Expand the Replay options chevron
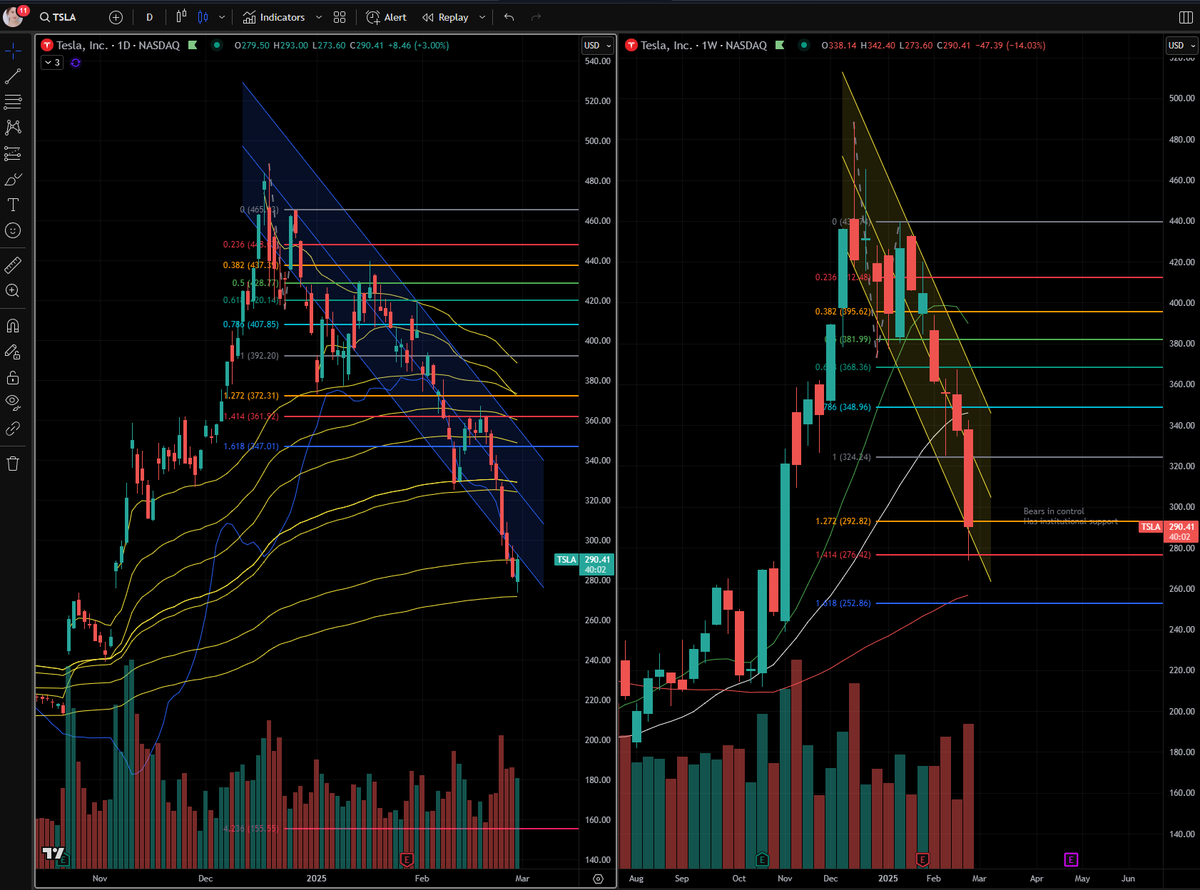 coord(481,18)
